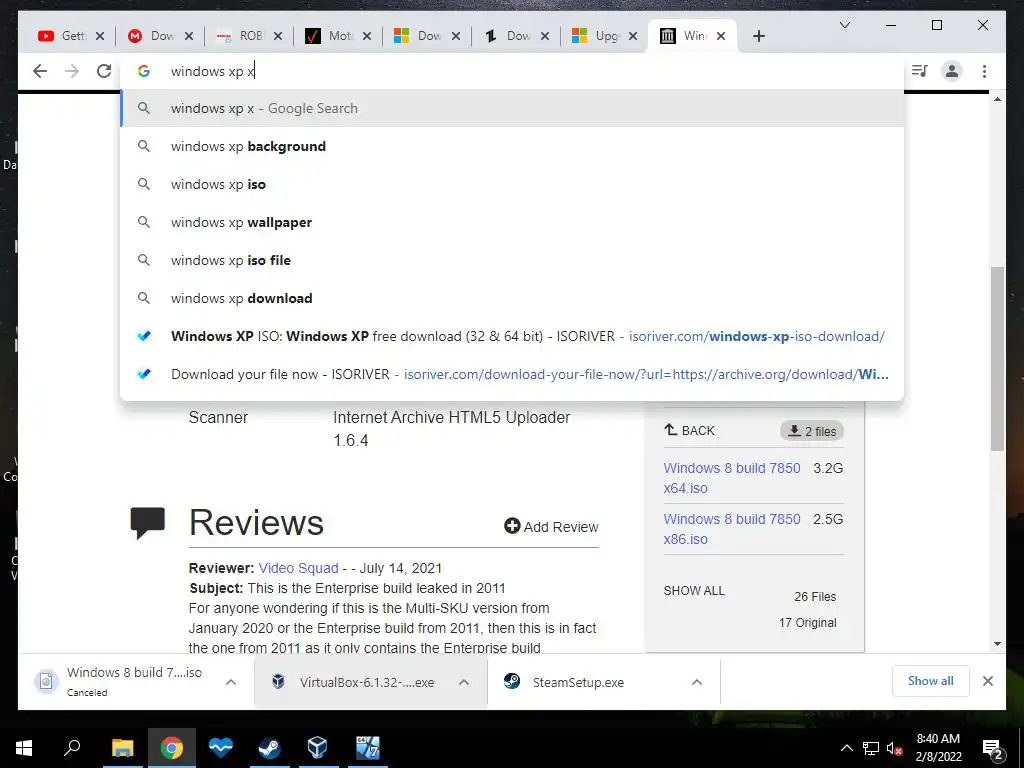This screenshot has width=1024, height=768.
Task: Choose the 'windows xp iso' suggestion
Action: 513,184
